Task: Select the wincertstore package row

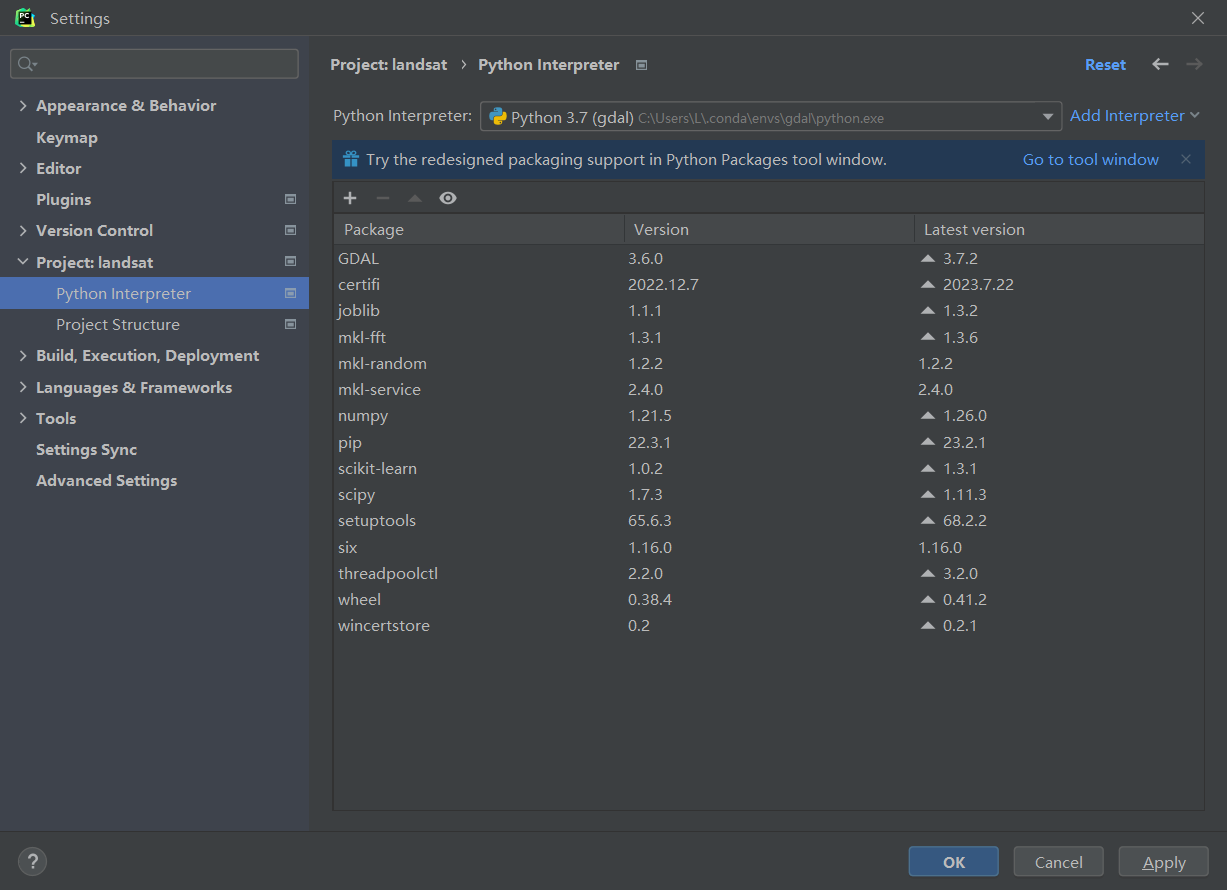Action: coord(769,625)
